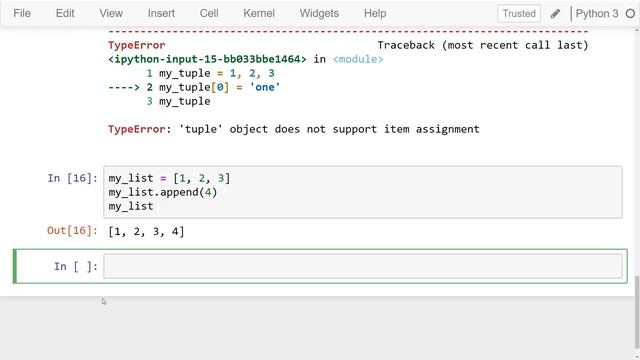Click the ipython-input-15-bb033bbe1464 traceback text
Image resolution: width=640 pixels, height=360 pixels.
207,59
